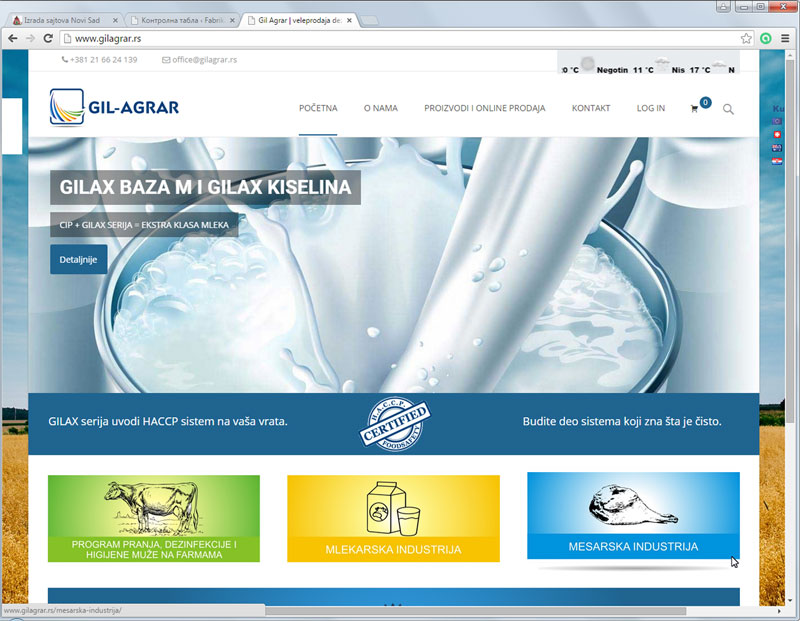Click the browser back arrow

[x=11, y=38]
